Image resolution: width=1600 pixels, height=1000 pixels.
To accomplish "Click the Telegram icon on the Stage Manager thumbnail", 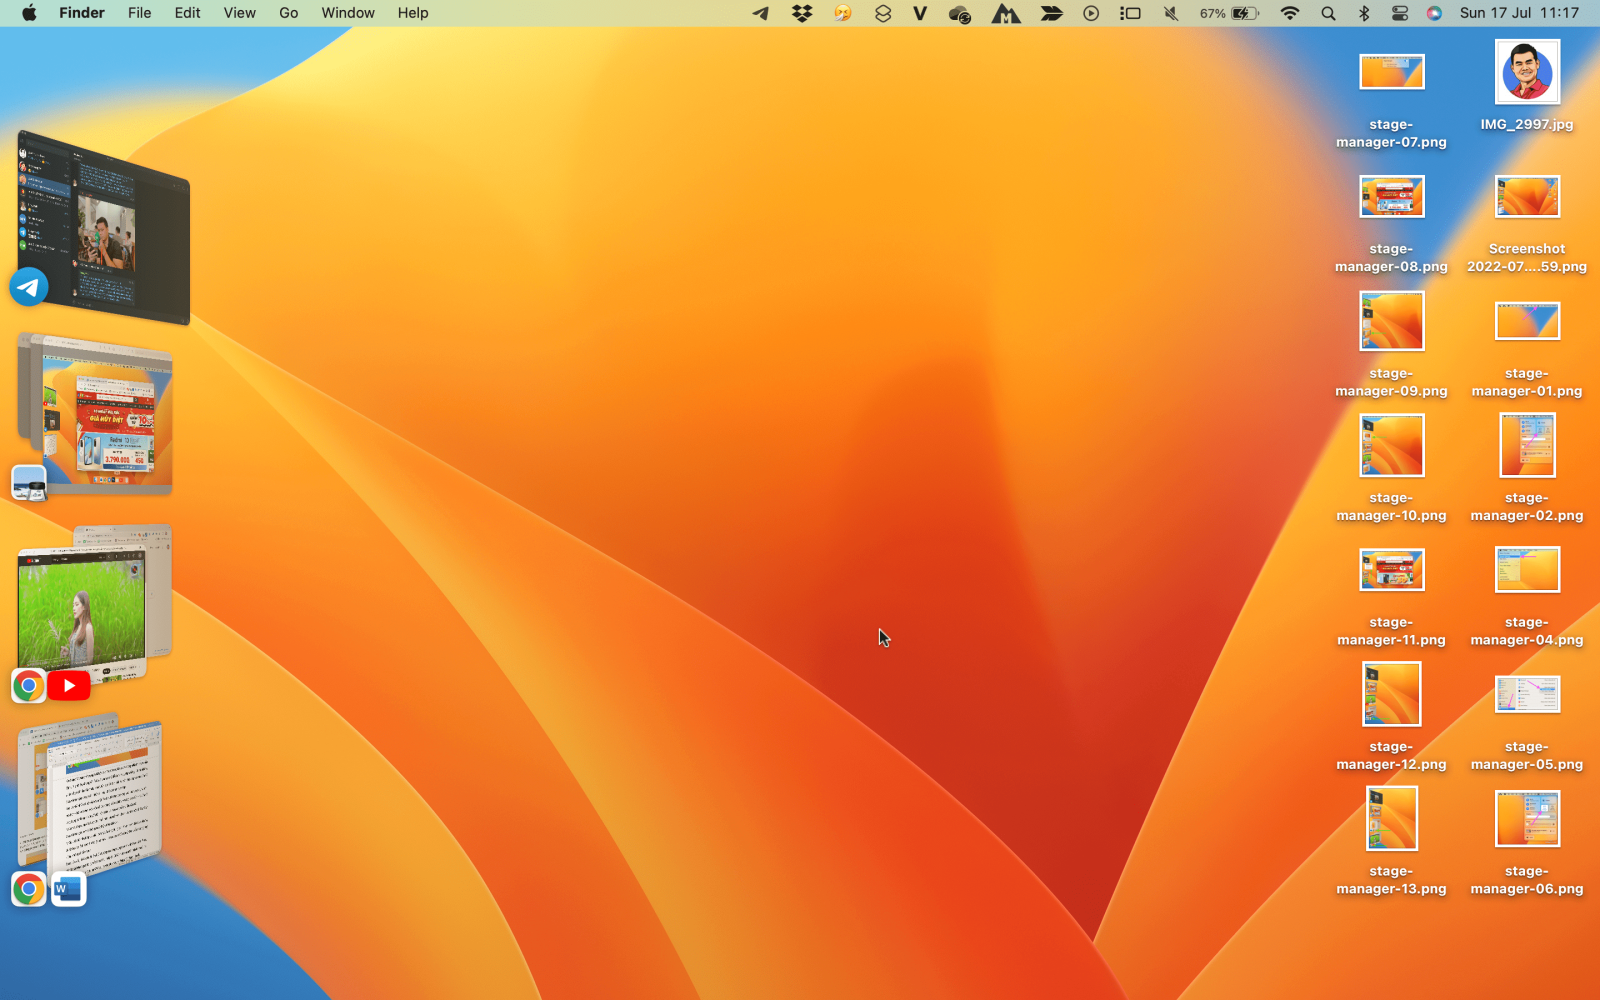I will click(x=29, y=287).
